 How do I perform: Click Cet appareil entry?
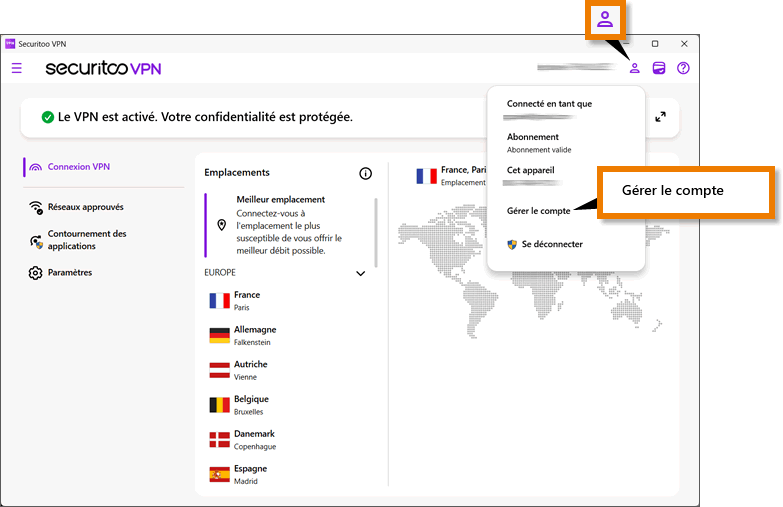(x=530, y=170)
